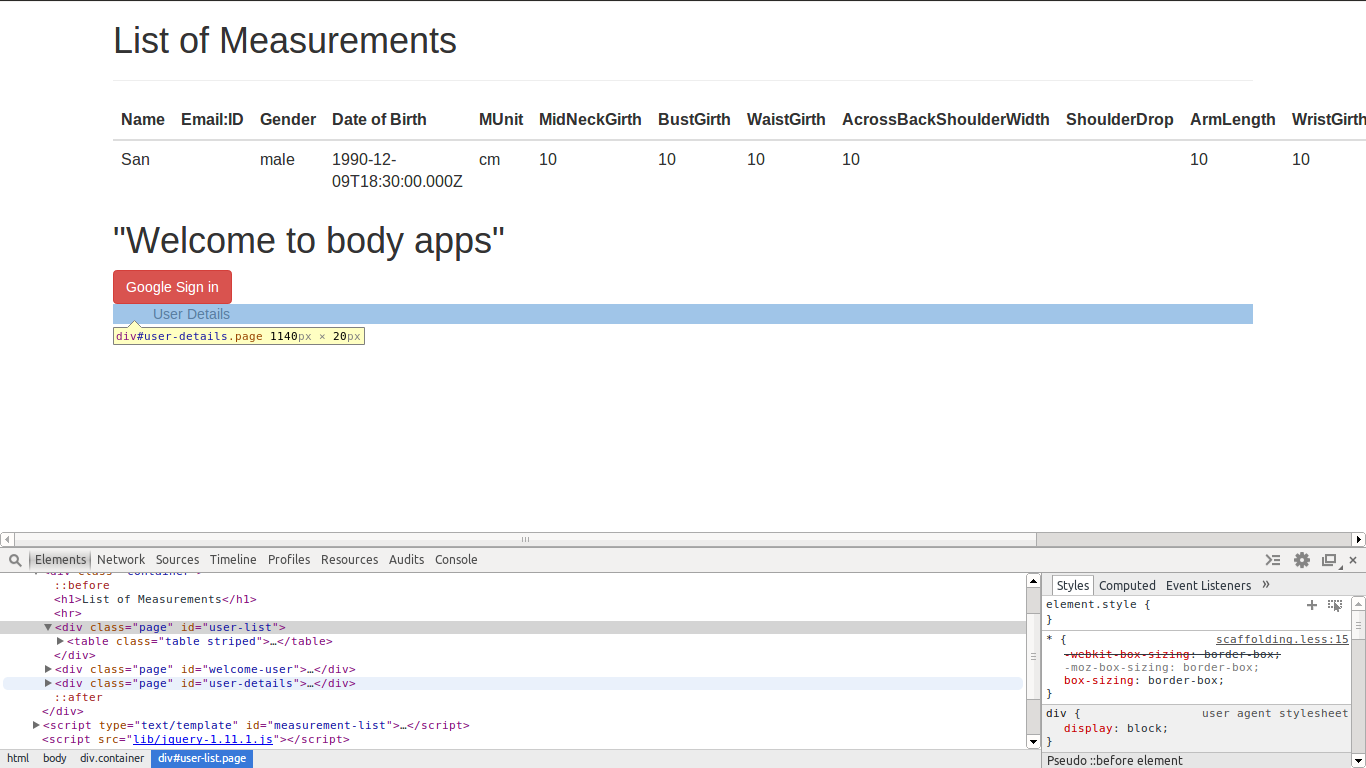Click the ShoulderDrop column header
The width and height of the screenshot is (1366, 768).
coord(1120,119)
